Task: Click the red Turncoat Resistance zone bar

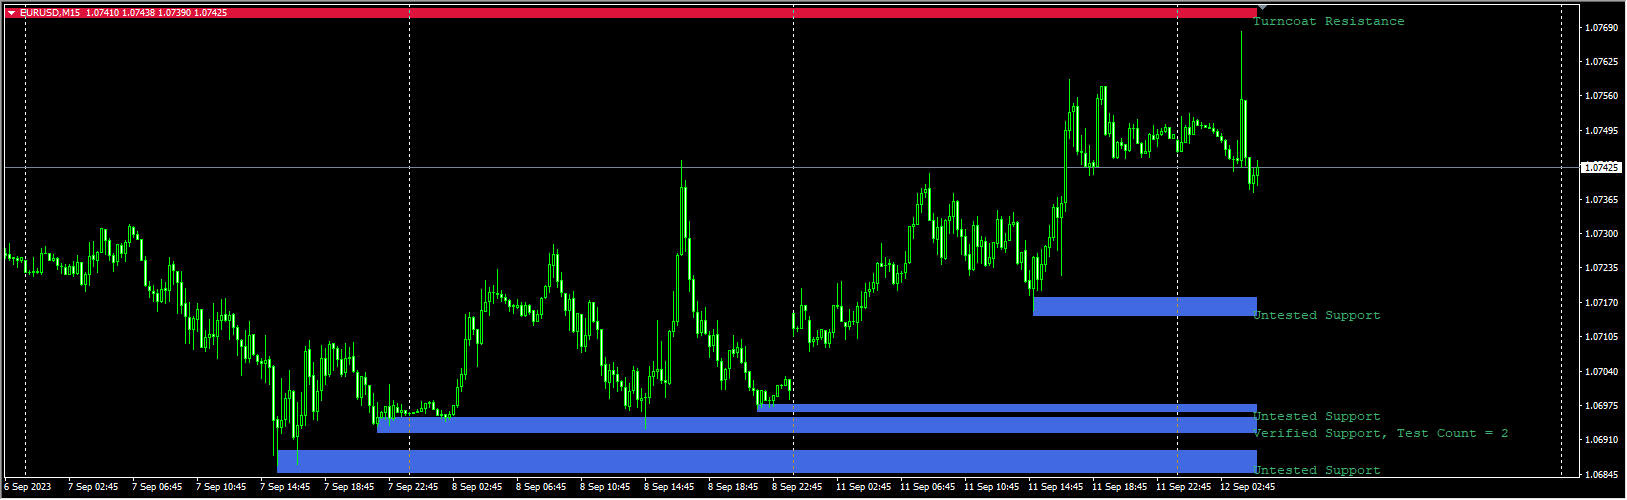Action: pos(630,12)
